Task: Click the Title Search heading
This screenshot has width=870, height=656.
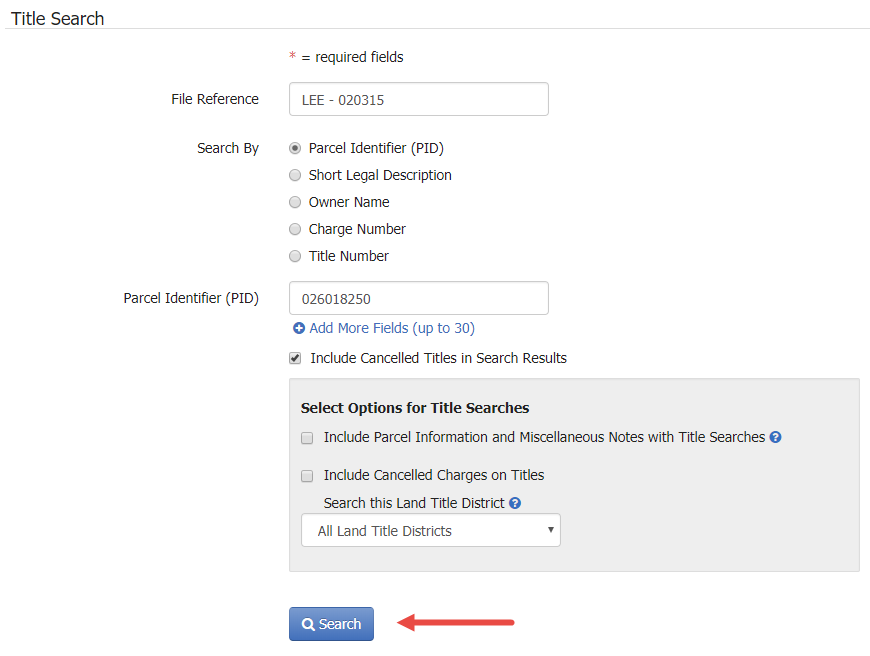Action: (58, 18)
